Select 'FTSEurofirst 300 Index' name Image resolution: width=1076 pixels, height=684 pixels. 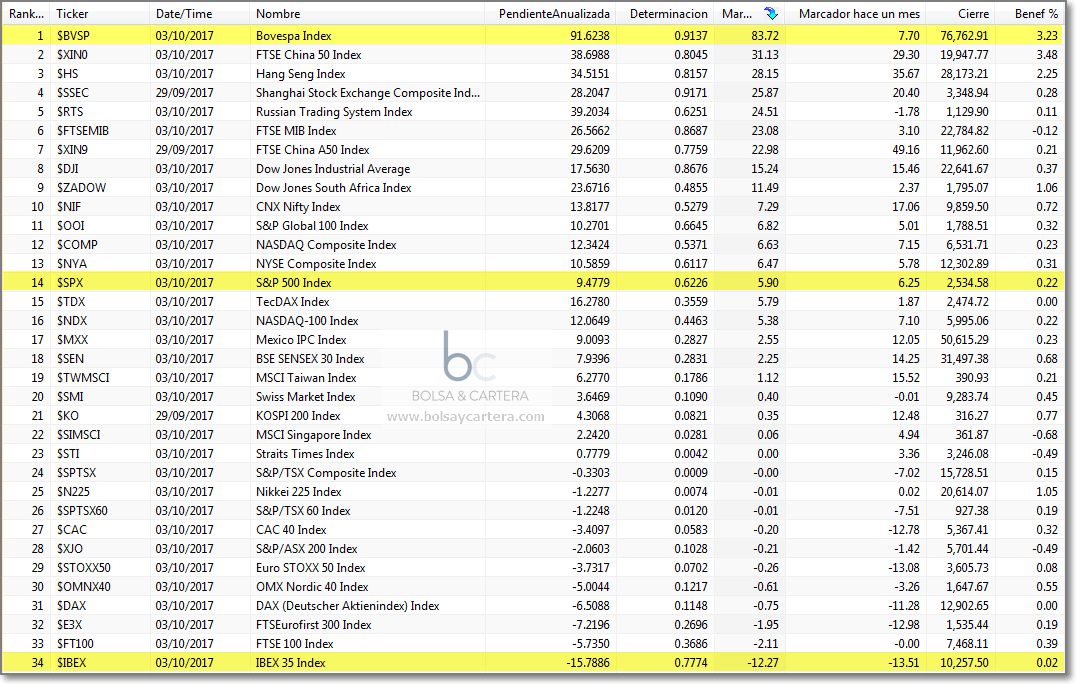(x=314, y=625)
